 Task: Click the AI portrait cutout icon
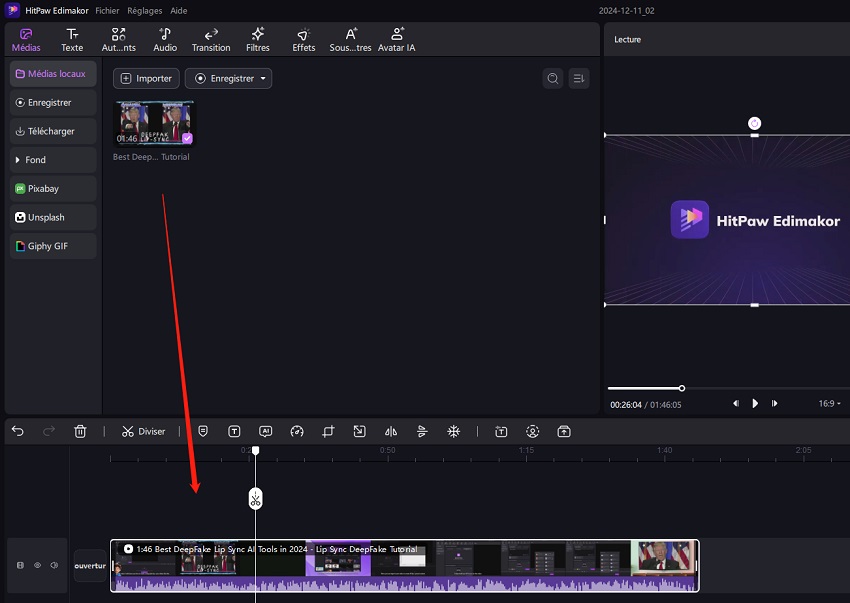(x=532, y=432)
